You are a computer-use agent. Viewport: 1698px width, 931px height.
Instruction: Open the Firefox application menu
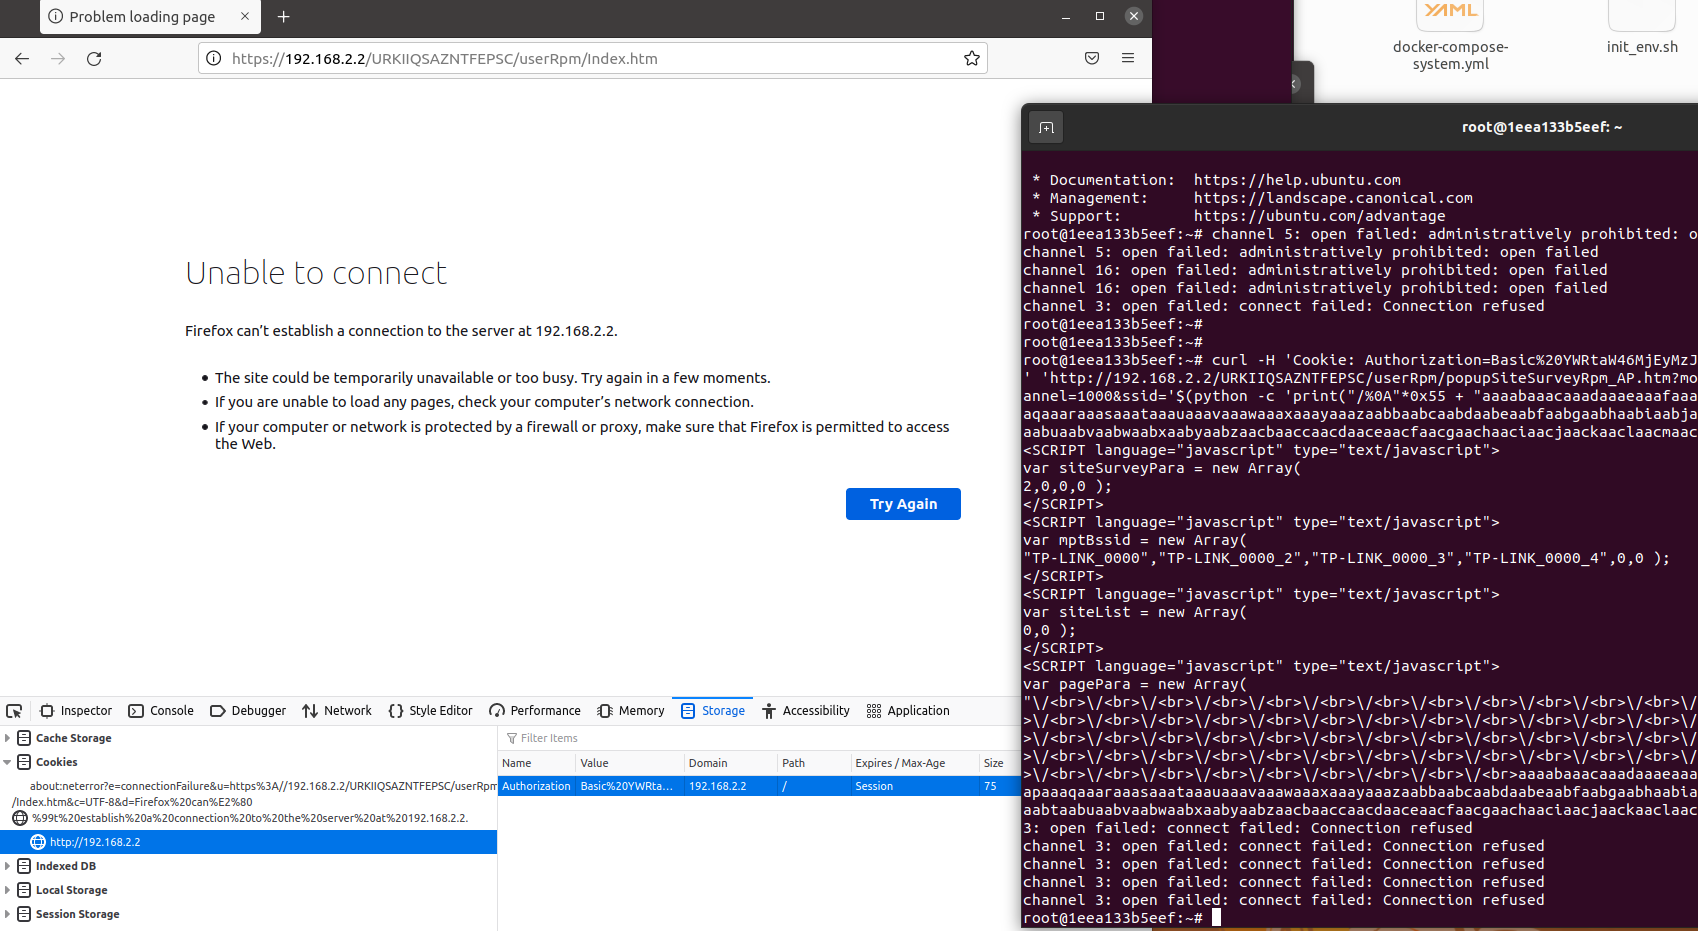(1128, 58)
